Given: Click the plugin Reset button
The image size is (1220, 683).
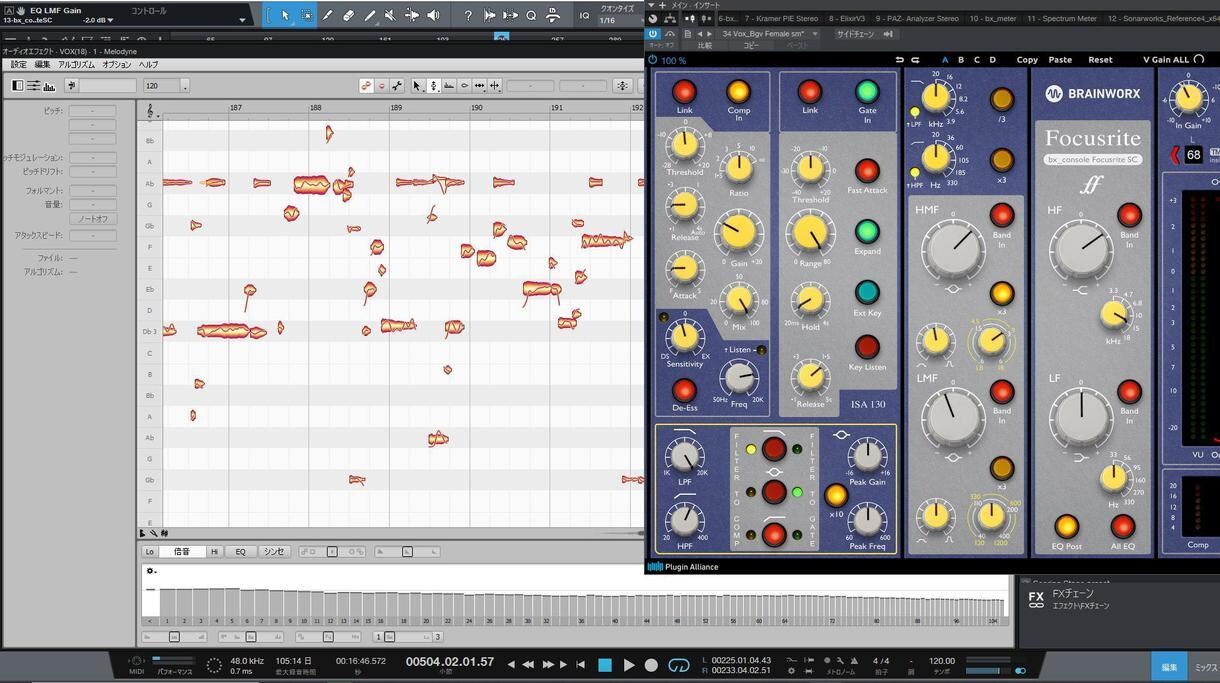Looking at the screenshot, I should (x=1100, y=60).
